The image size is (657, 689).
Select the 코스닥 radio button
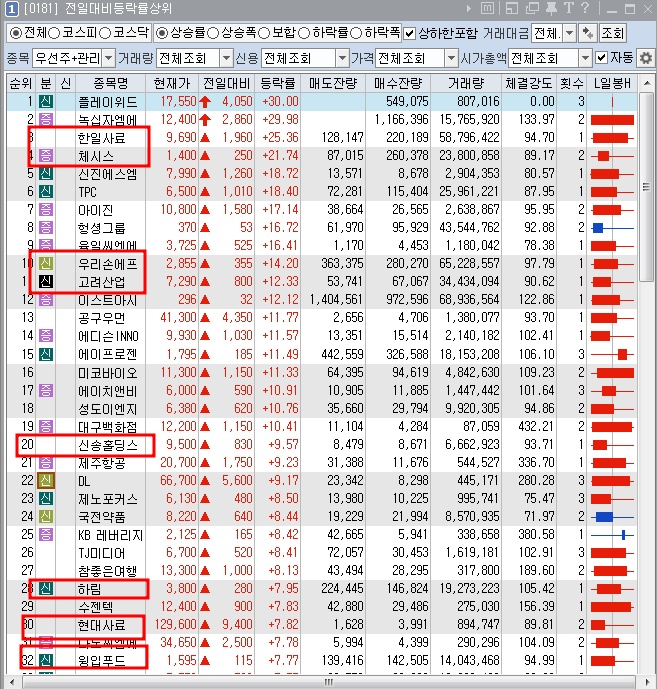point(105,33)
